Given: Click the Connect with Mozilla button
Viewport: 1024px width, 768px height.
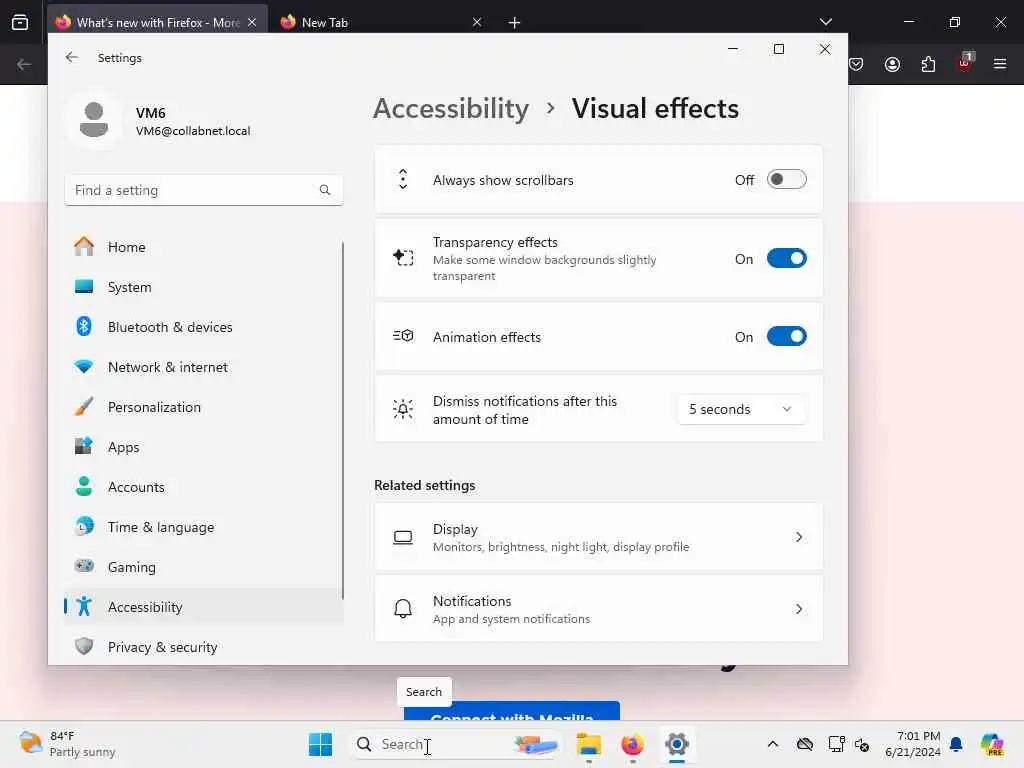Looking at the screenshot, I should [x=512, y=711].
